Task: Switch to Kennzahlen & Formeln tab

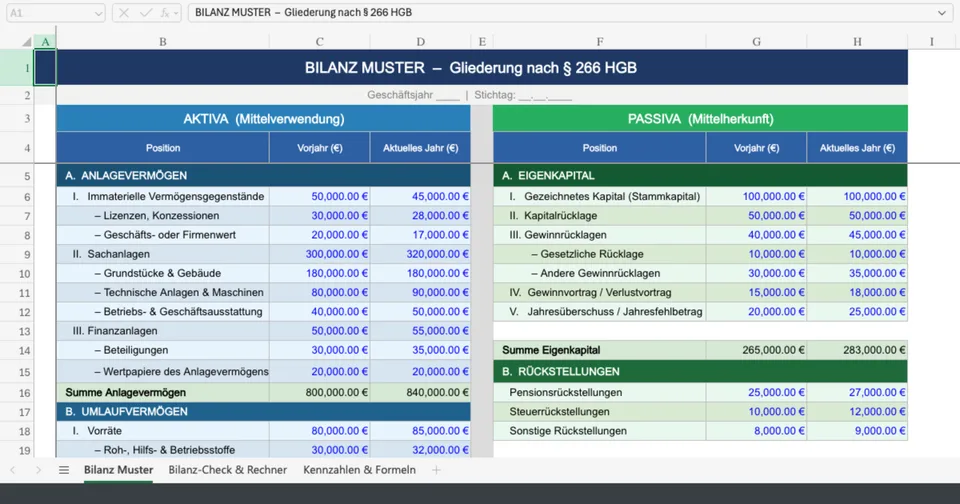Action: tap(359, 470)
